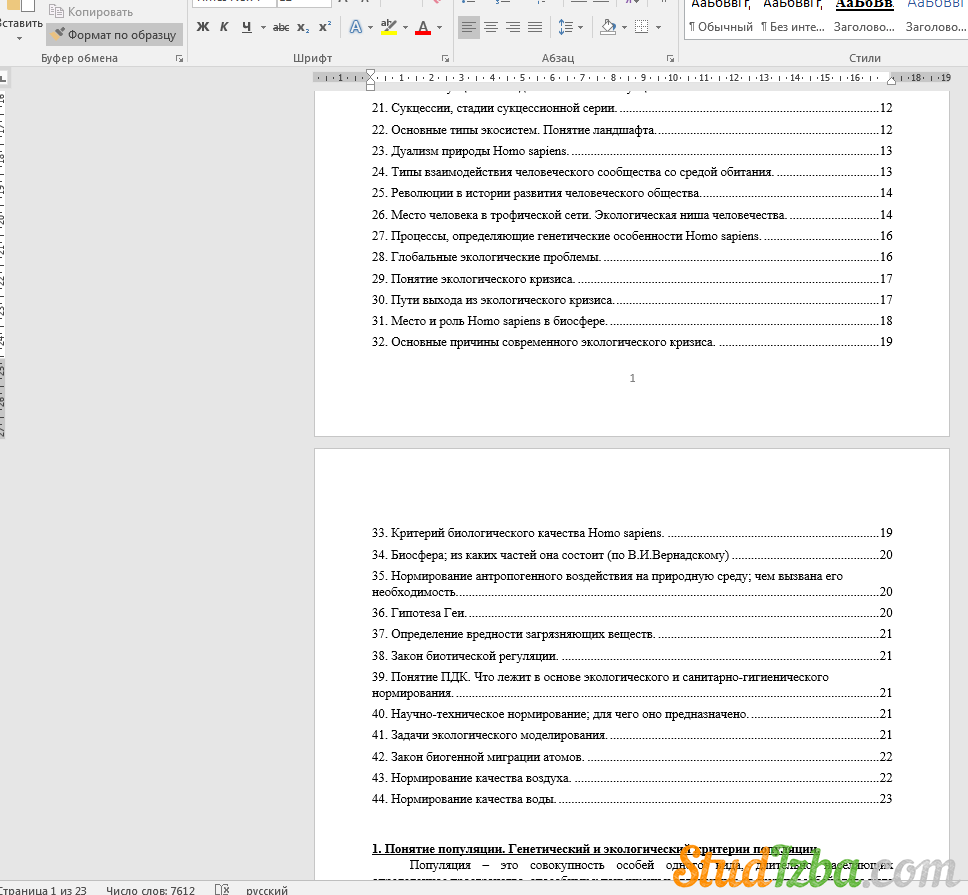
Task: Apply the Обычный style
Action: (x=720, y=17)
